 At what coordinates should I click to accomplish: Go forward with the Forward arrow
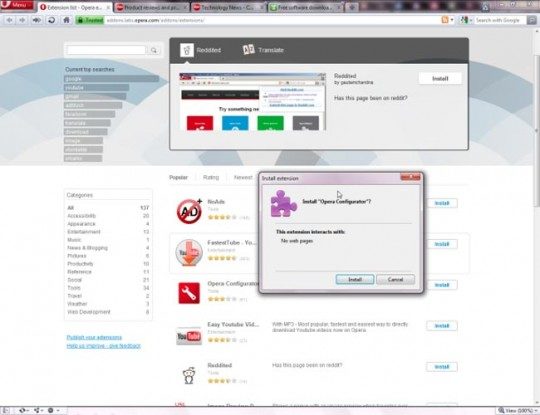(22, 20)
